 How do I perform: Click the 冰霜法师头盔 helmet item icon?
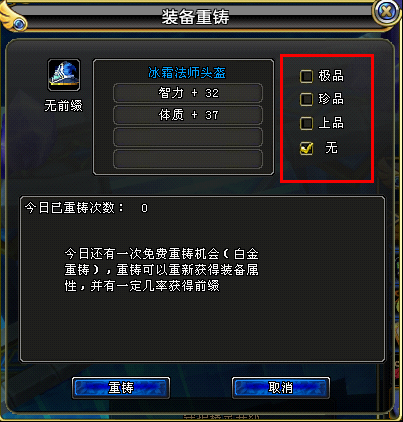pyautogui.click(x=64, y=75)
